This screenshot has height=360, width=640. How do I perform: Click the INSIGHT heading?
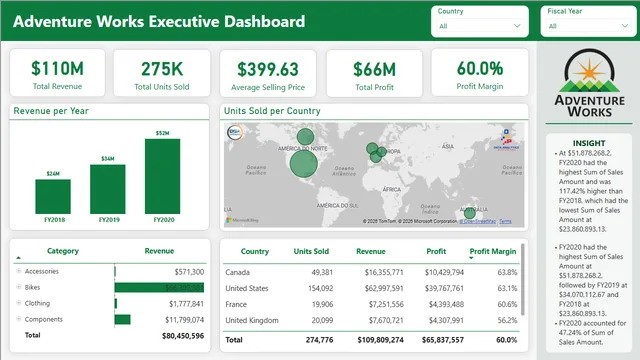pos(589,143)
